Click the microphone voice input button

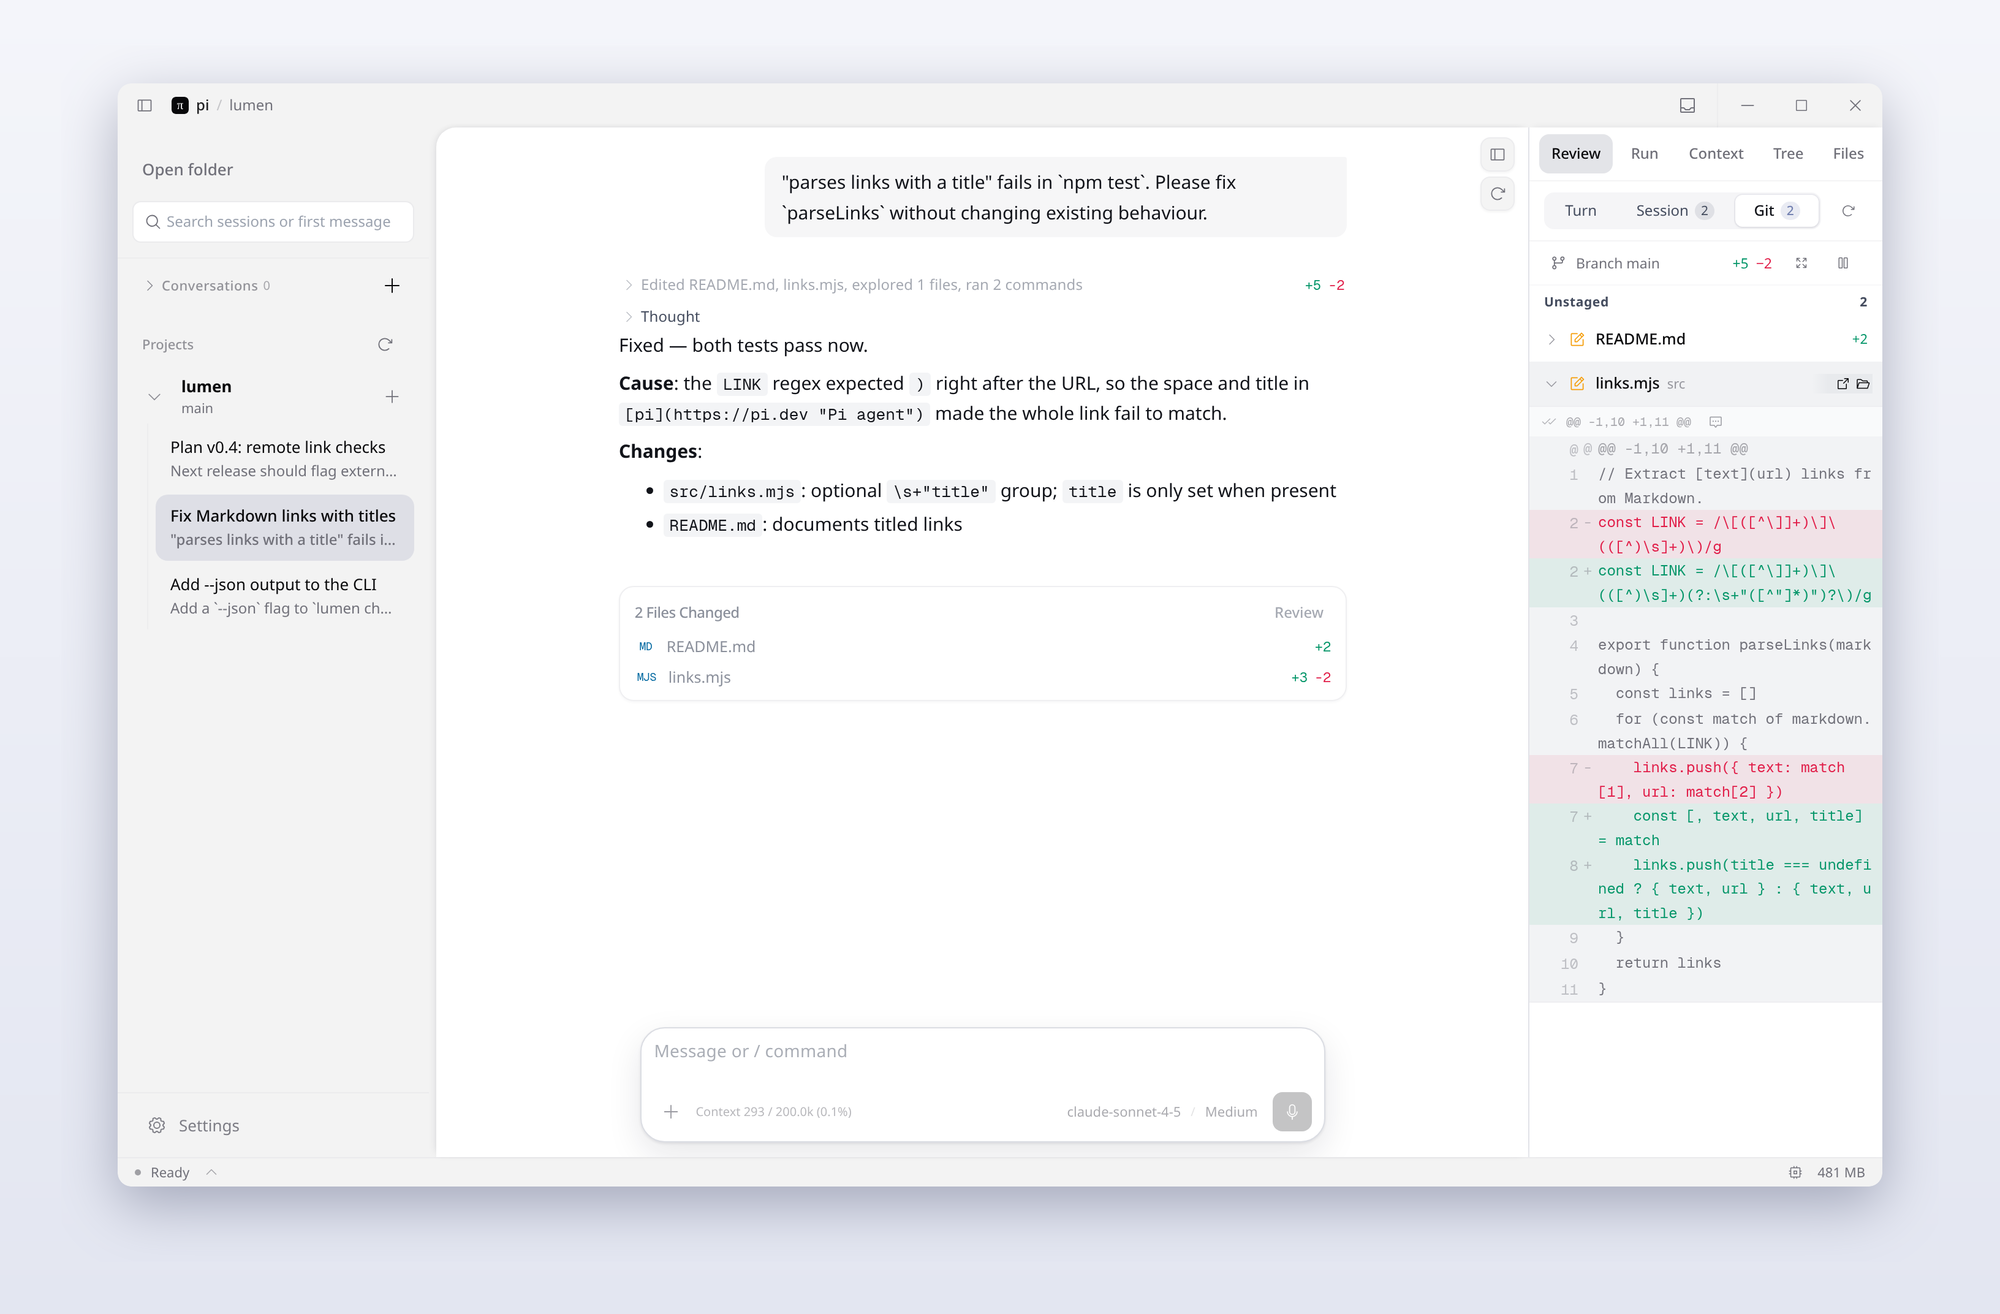point(1292,1112)
